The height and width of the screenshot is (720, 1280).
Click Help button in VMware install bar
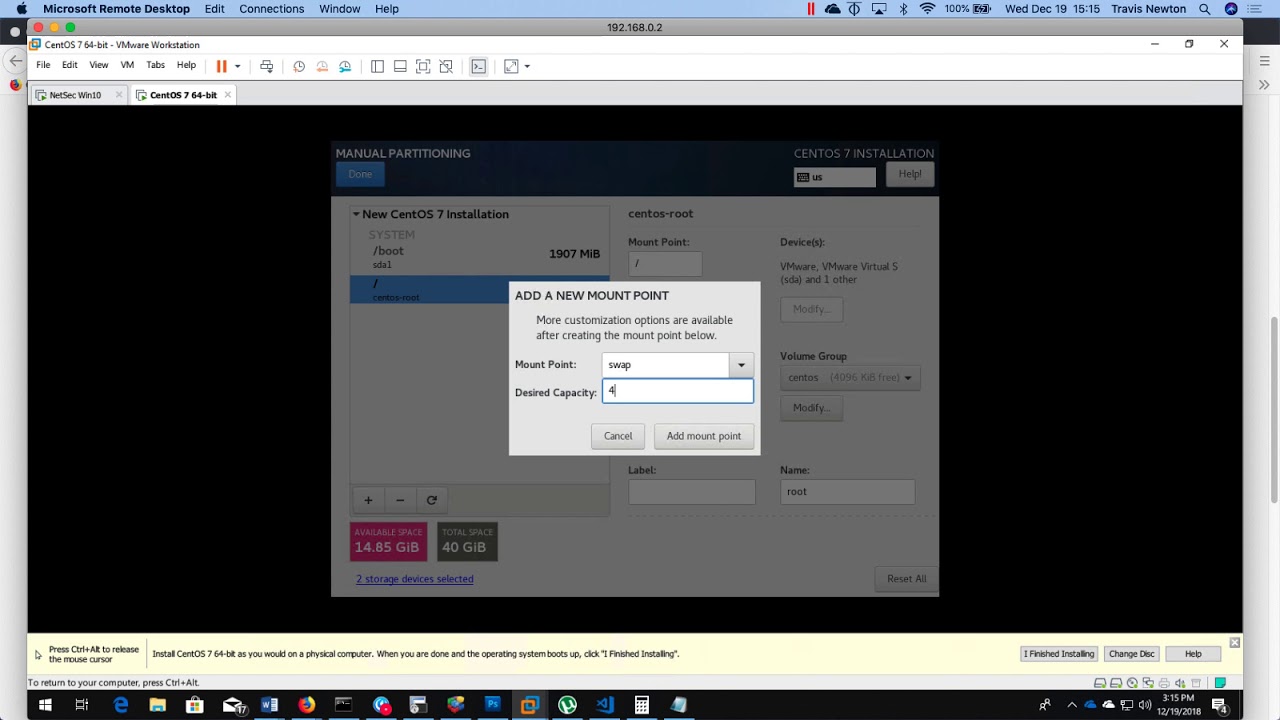click(x=1193, y=654)
